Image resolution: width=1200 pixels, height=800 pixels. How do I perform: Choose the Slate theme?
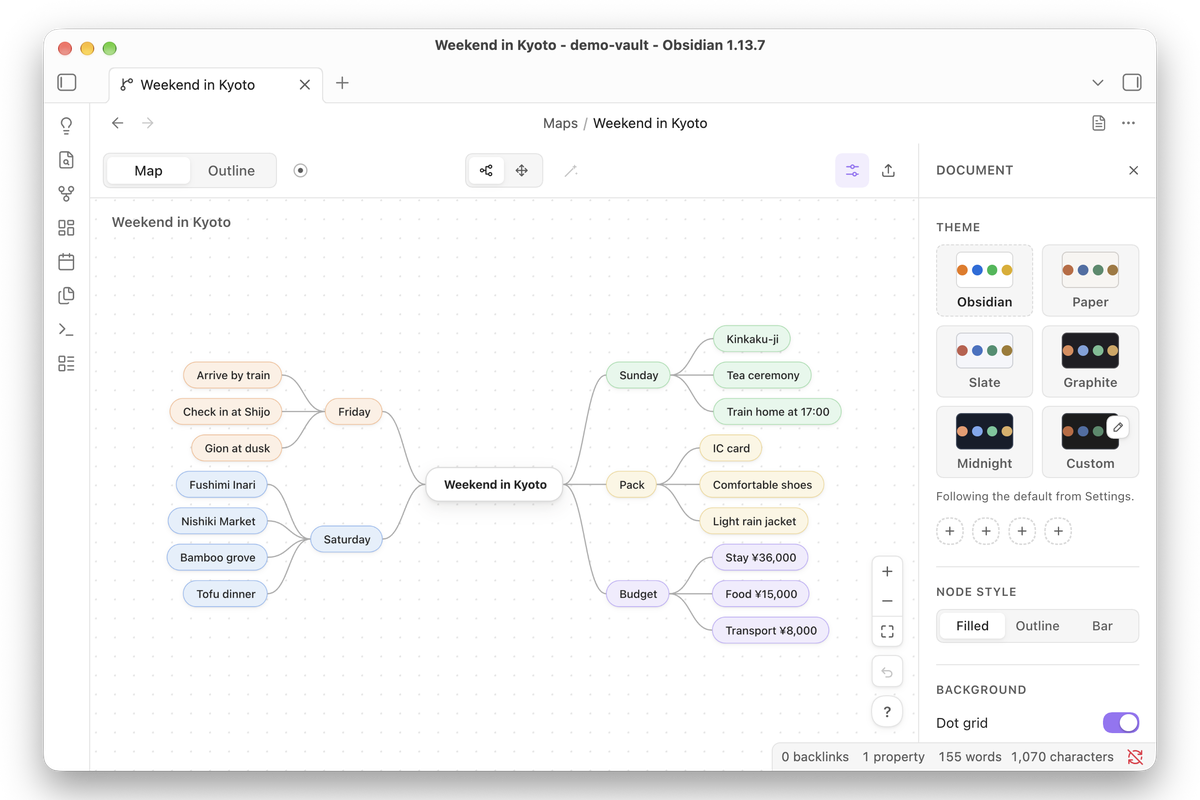984,361
